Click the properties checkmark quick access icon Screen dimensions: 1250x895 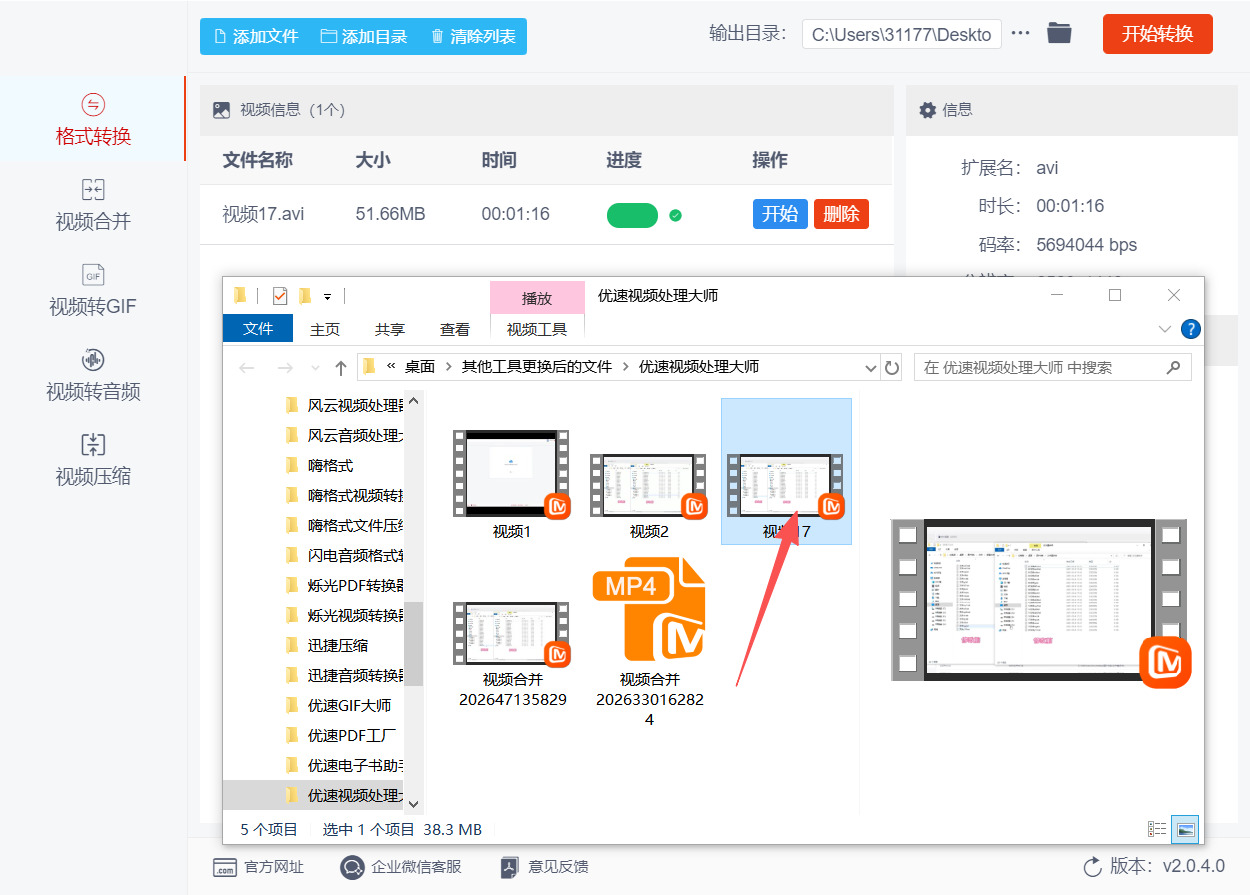pyautogui.click(x=279, y=296)
